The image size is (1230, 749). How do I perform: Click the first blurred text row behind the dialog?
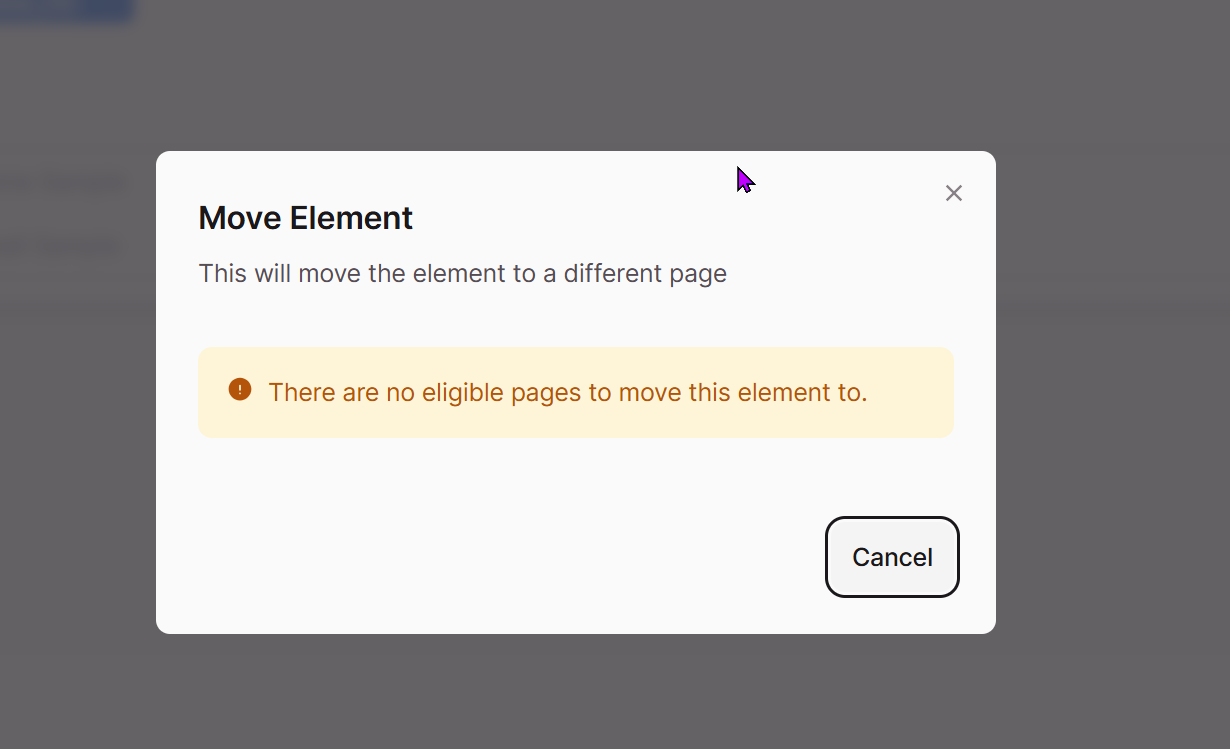coord(64,183)
